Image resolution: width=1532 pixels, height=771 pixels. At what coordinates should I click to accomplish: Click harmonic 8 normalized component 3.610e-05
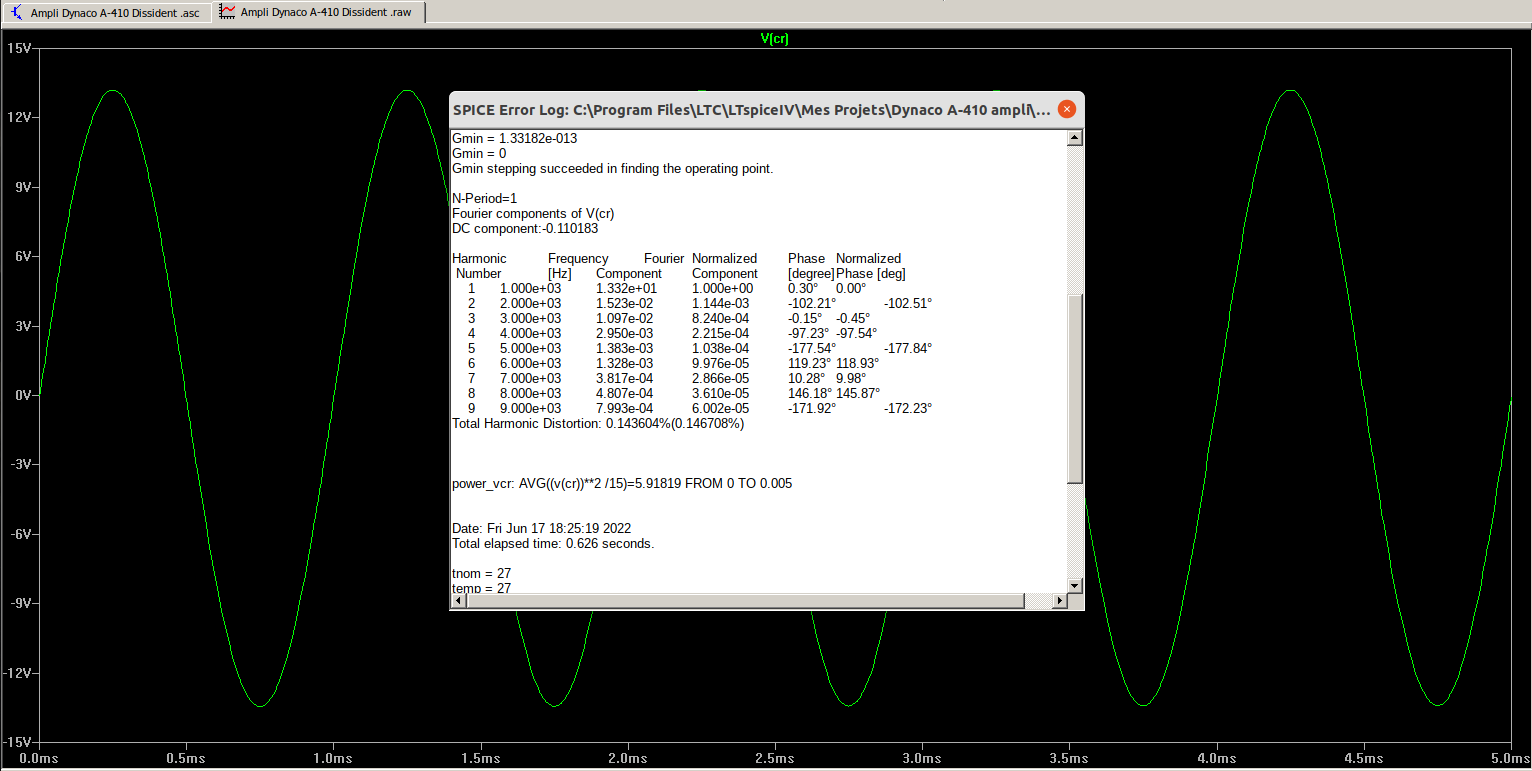point(722,394)
